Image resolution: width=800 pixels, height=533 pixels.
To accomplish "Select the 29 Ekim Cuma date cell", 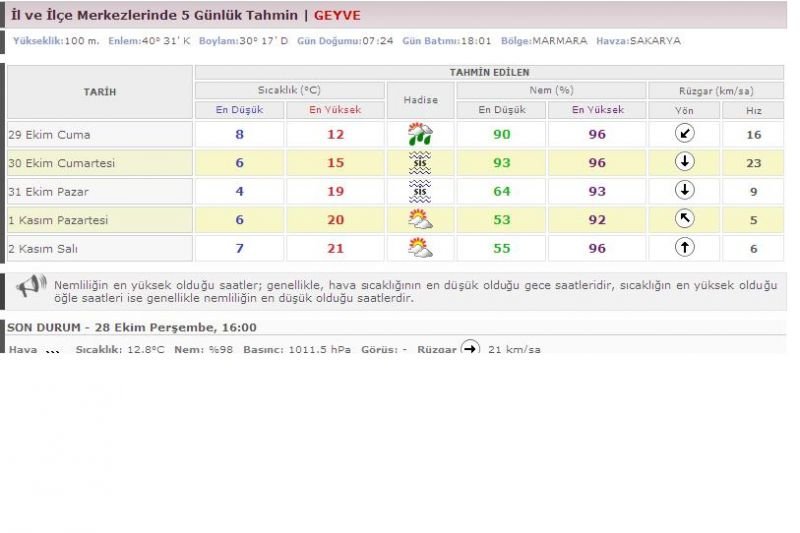I will pos(99,135).
